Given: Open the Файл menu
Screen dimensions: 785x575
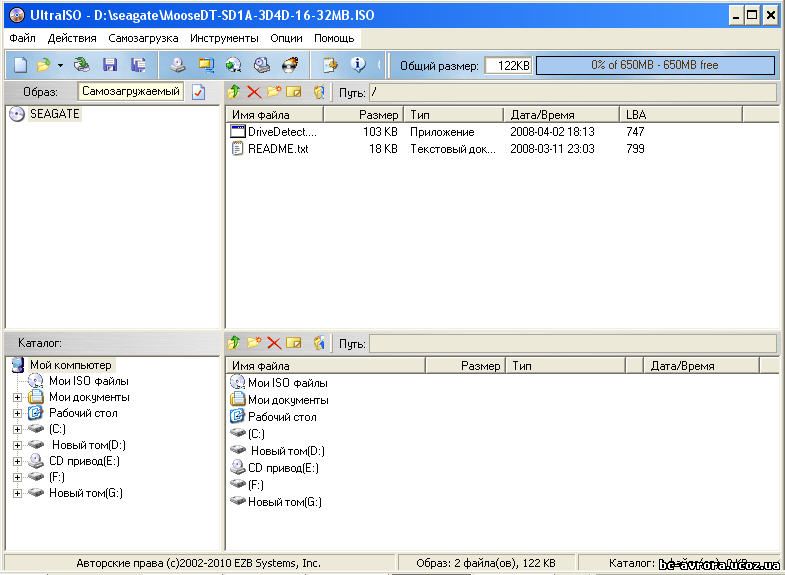Looking at the screenshot, I should (x=23, y=38).
